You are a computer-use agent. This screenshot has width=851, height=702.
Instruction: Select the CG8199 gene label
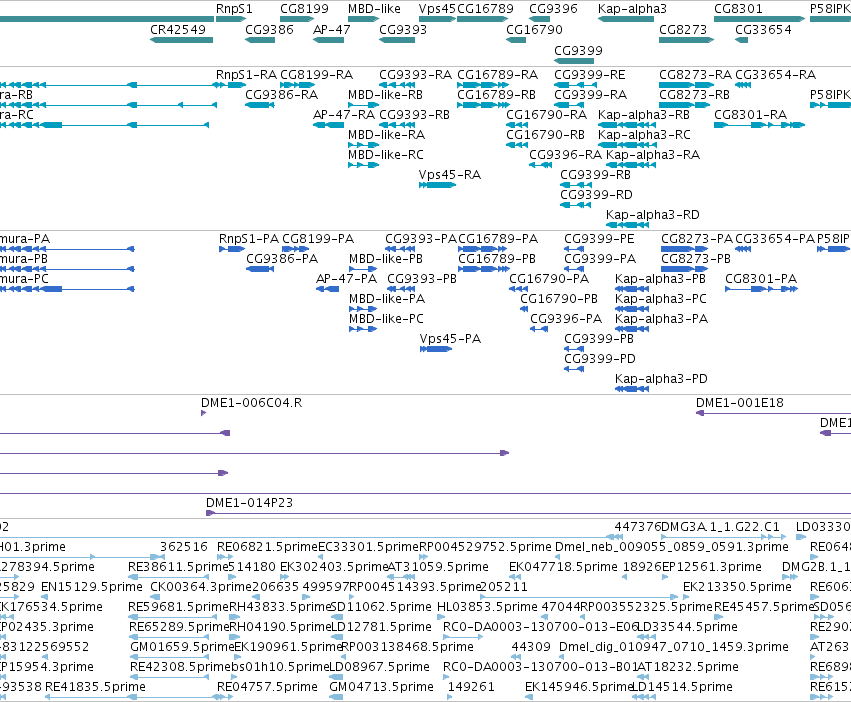point(304,9)
